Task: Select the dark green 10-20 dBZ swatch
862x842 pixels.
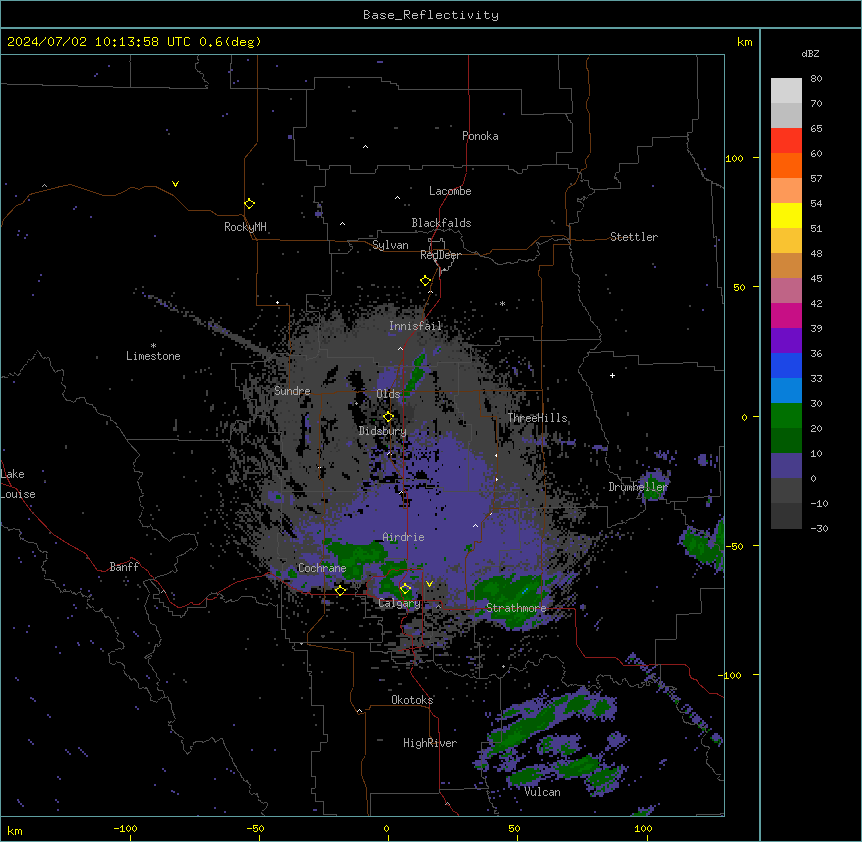Action: (x=786, y=441)
